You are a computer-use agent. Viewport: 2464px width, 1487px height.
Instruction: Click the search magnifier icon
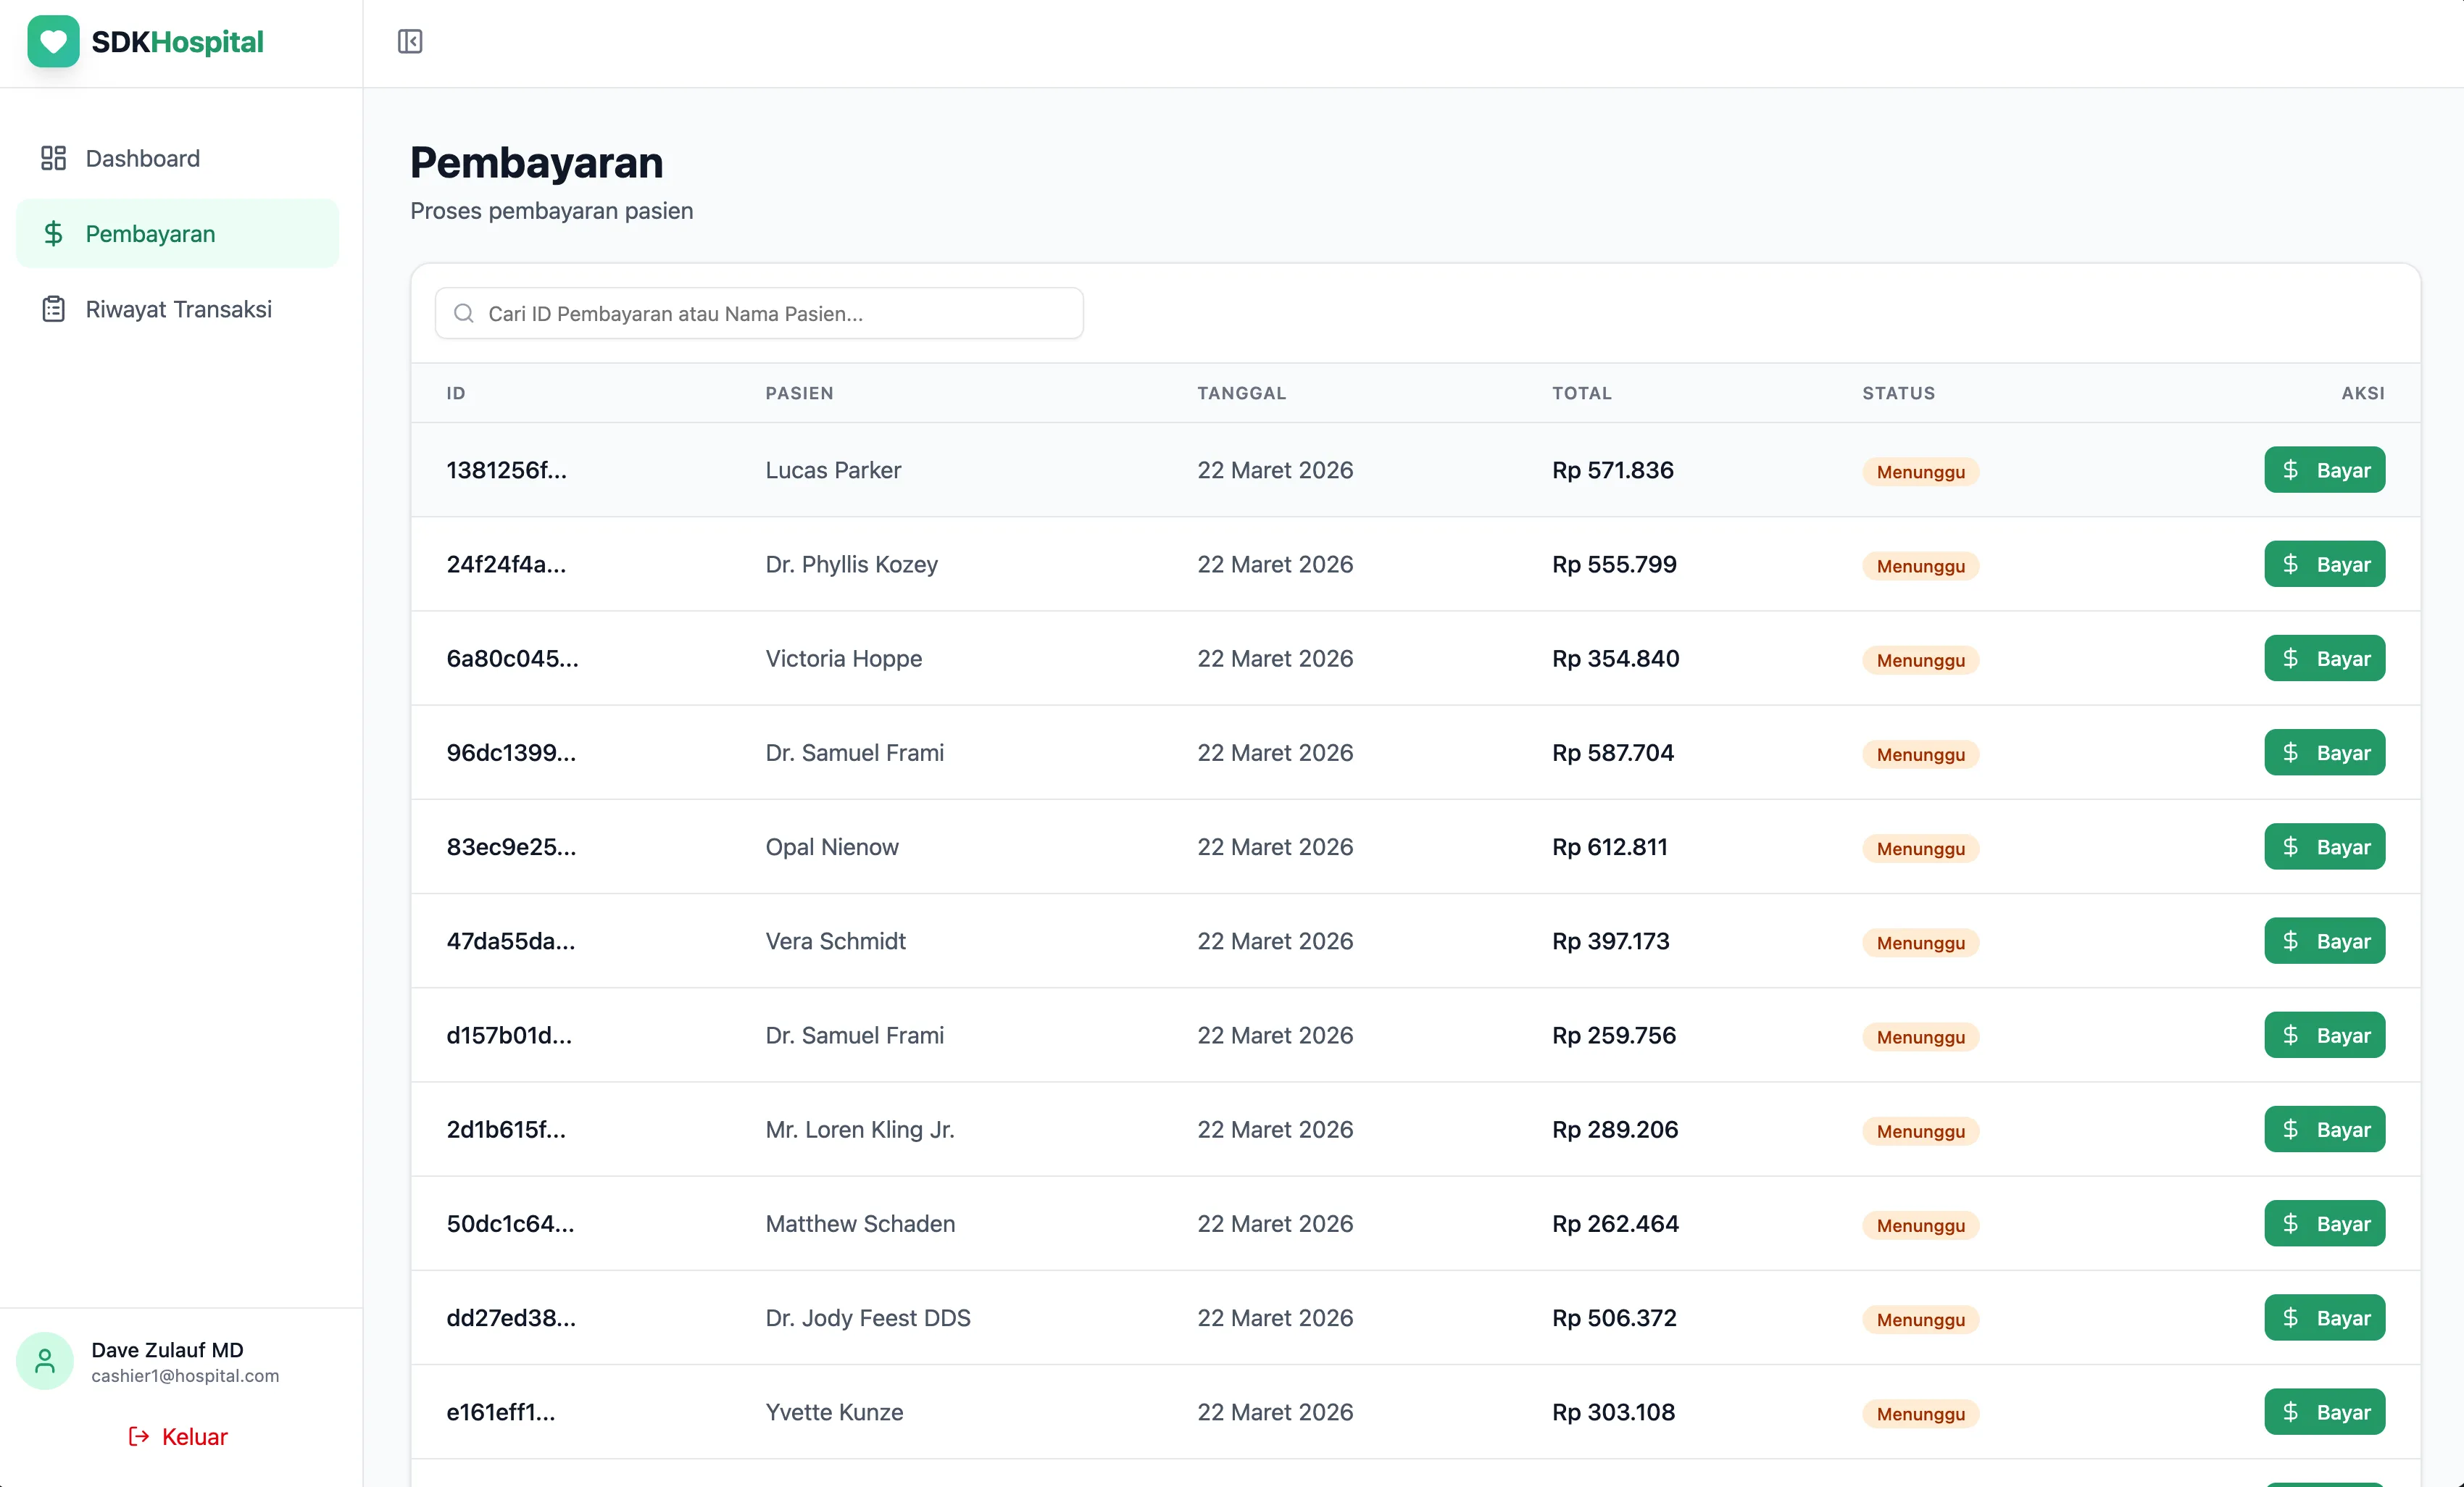click(x=463, y=313)
